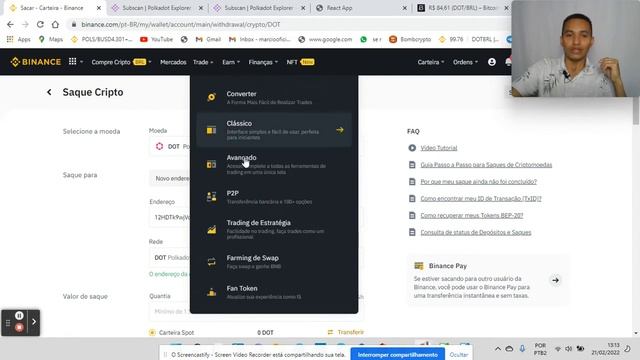Switch to the React App tab
This screenshot has width=640, height=360.
(x=340, y=8)
